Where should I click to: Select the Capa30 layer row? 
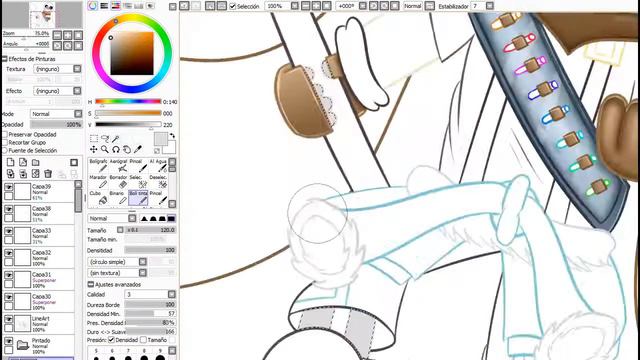(39, 302)
